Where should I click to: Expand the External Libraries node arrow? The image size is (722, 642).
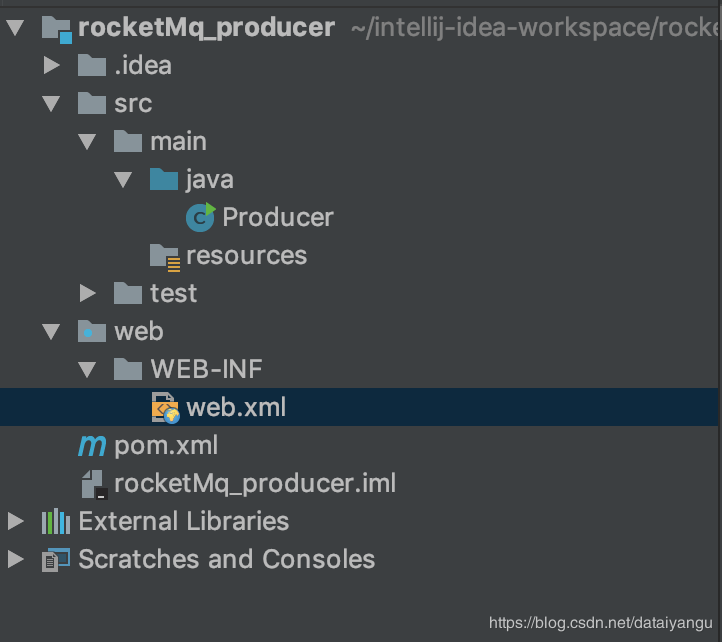[16, 521]
